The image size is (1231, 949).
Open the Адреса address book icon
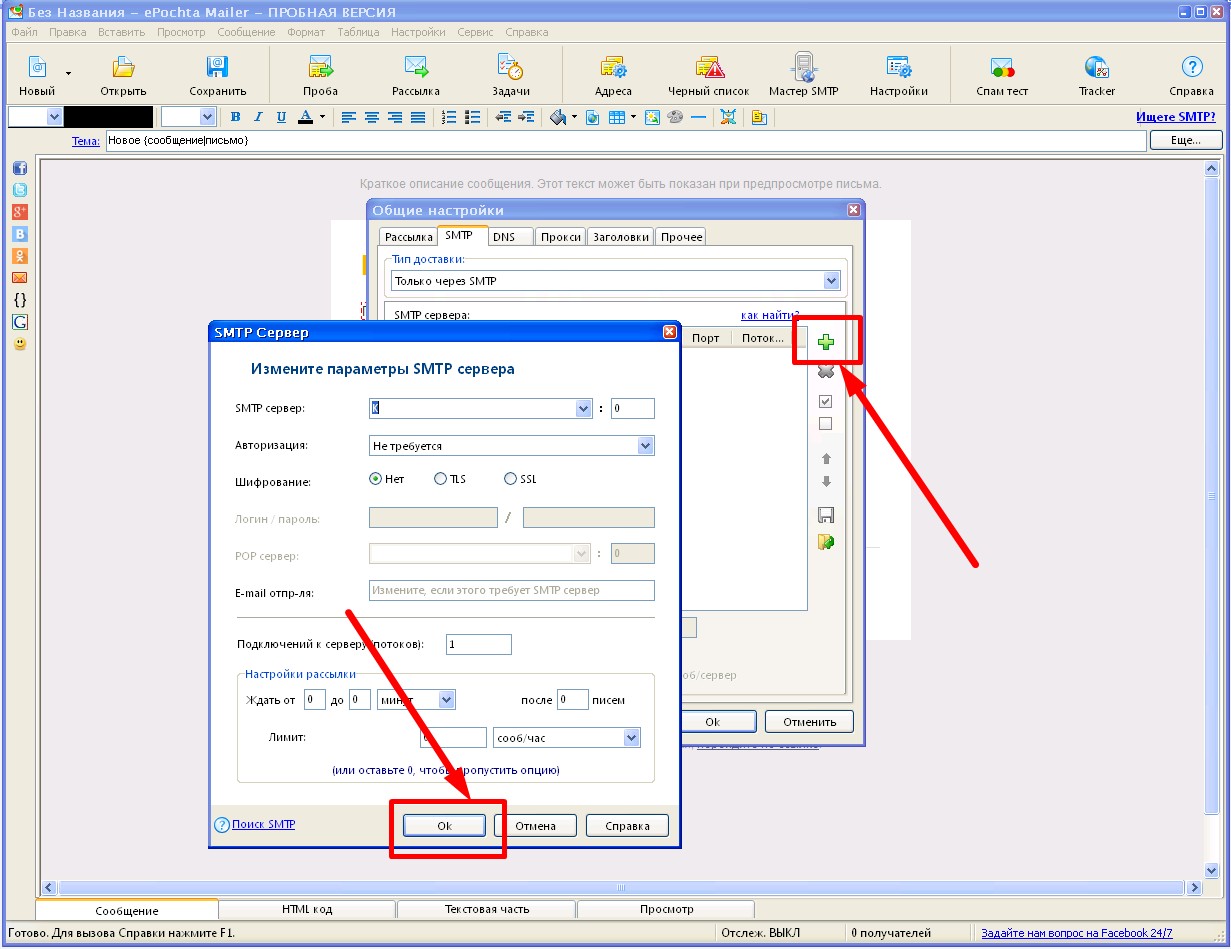[613, 67]
